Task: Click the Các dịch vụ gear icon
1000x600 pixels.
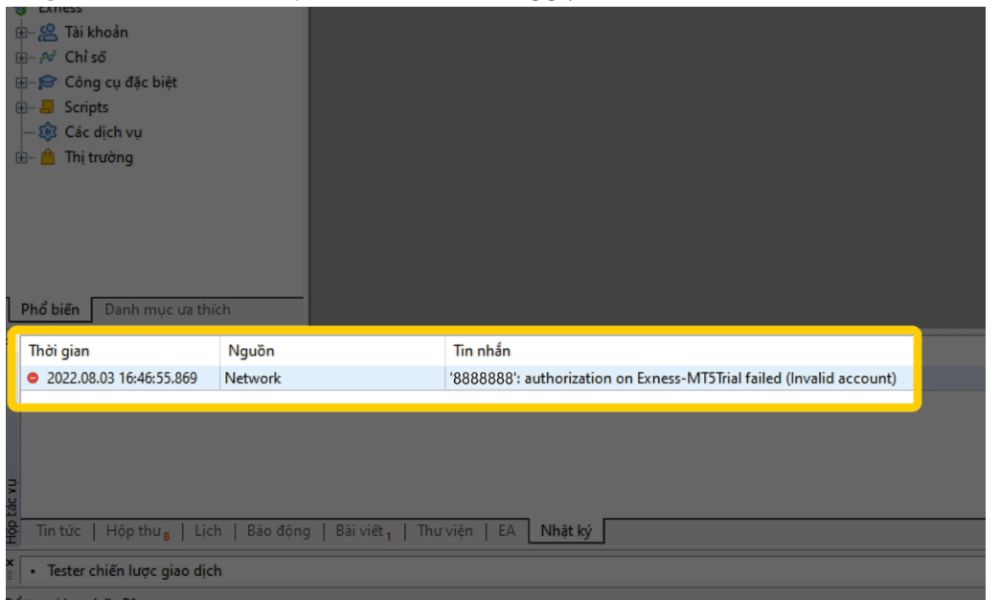Action: pyautogui.click(x=47, y=132)
